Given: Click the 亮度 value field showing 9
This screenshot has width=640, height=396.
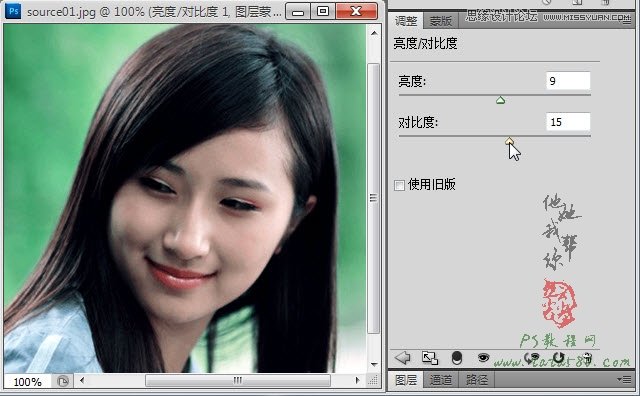Looking at the screenshot, I should pyautogui.click(x=568, y=80).
